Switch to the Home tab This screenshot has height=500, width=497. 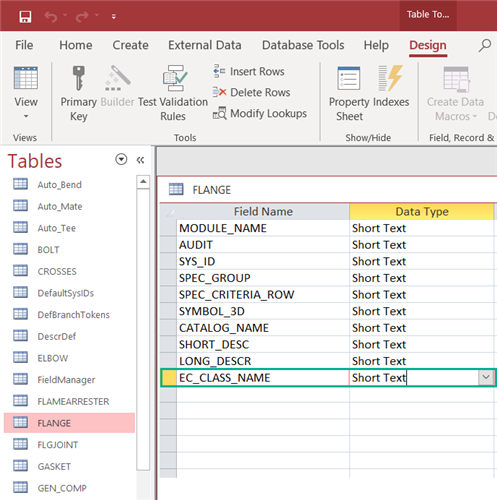click(x=76, y=45)
